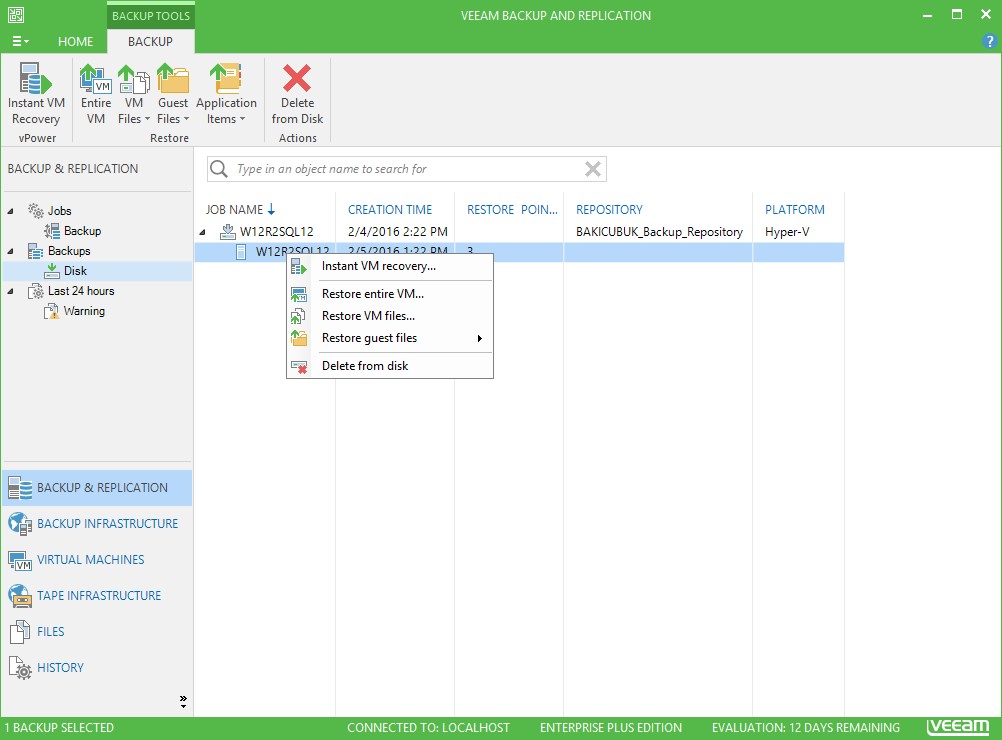Image resolution: width=1002 pixels, height=740 pixels.
Task: Select the Disk tree item
Action: tap(75, 271)
